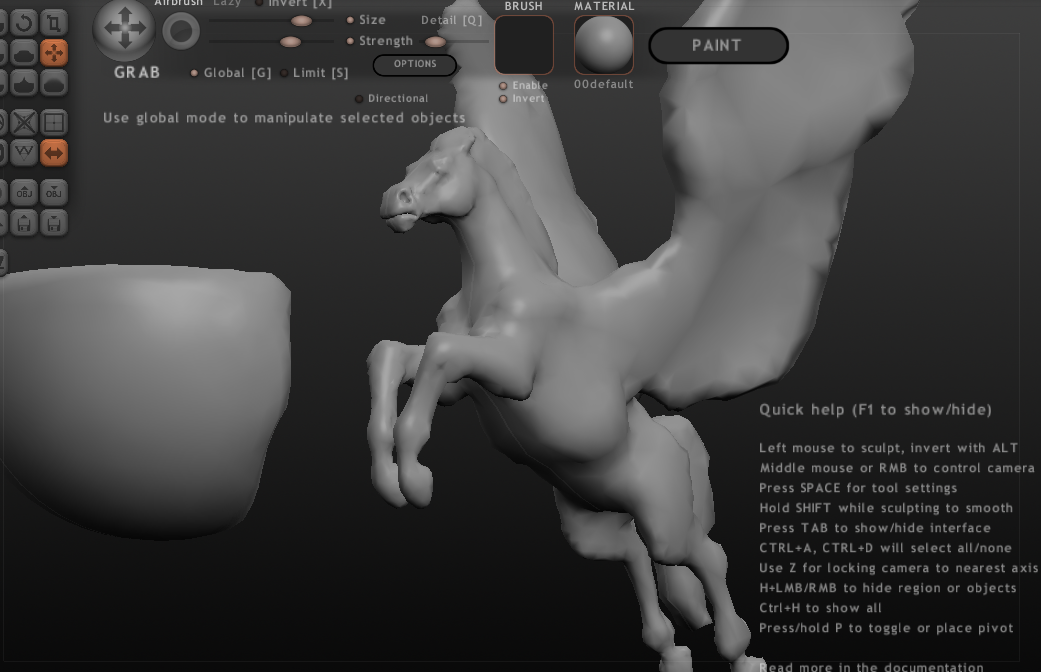The width and height of the screenshot is (1041, 672).
Task: Click the Quick help heading
Action: tap(875, 410)
